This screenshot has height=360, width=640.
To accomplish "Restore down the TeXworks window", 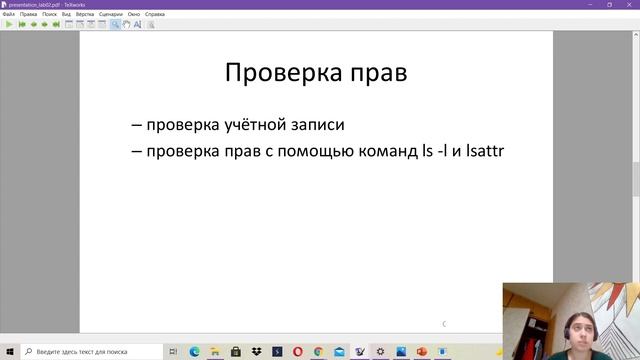I will pos(609,4).
